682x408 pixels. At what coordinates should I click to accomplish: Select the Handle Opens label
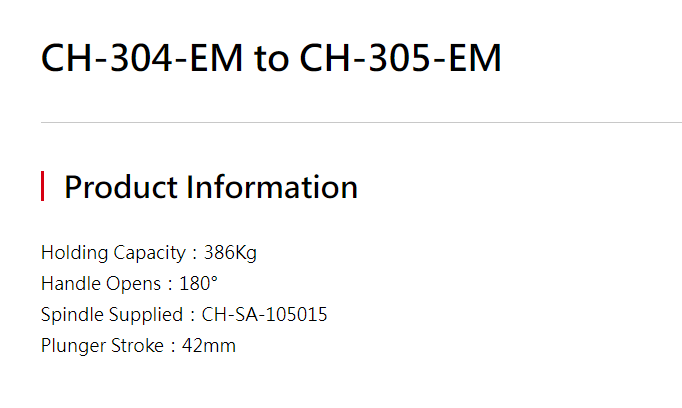click(101, 284)
